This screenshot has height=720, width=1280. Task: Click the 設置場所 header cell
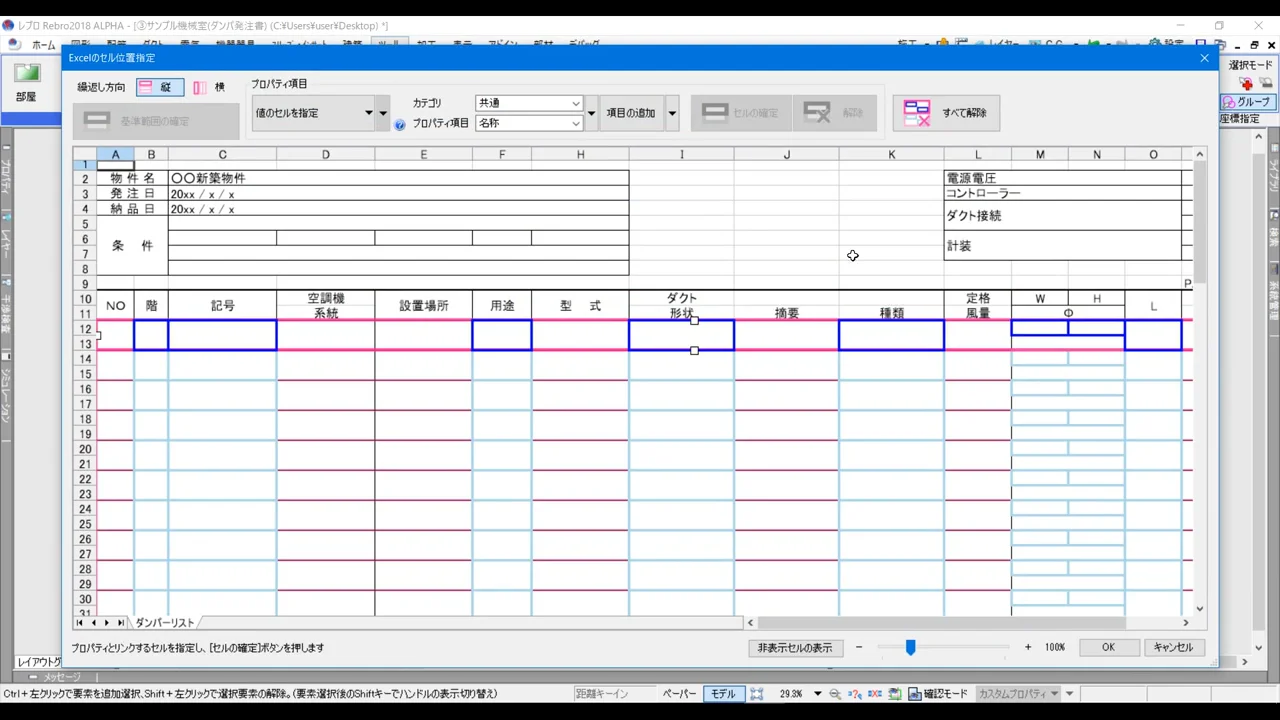[424, 306]
